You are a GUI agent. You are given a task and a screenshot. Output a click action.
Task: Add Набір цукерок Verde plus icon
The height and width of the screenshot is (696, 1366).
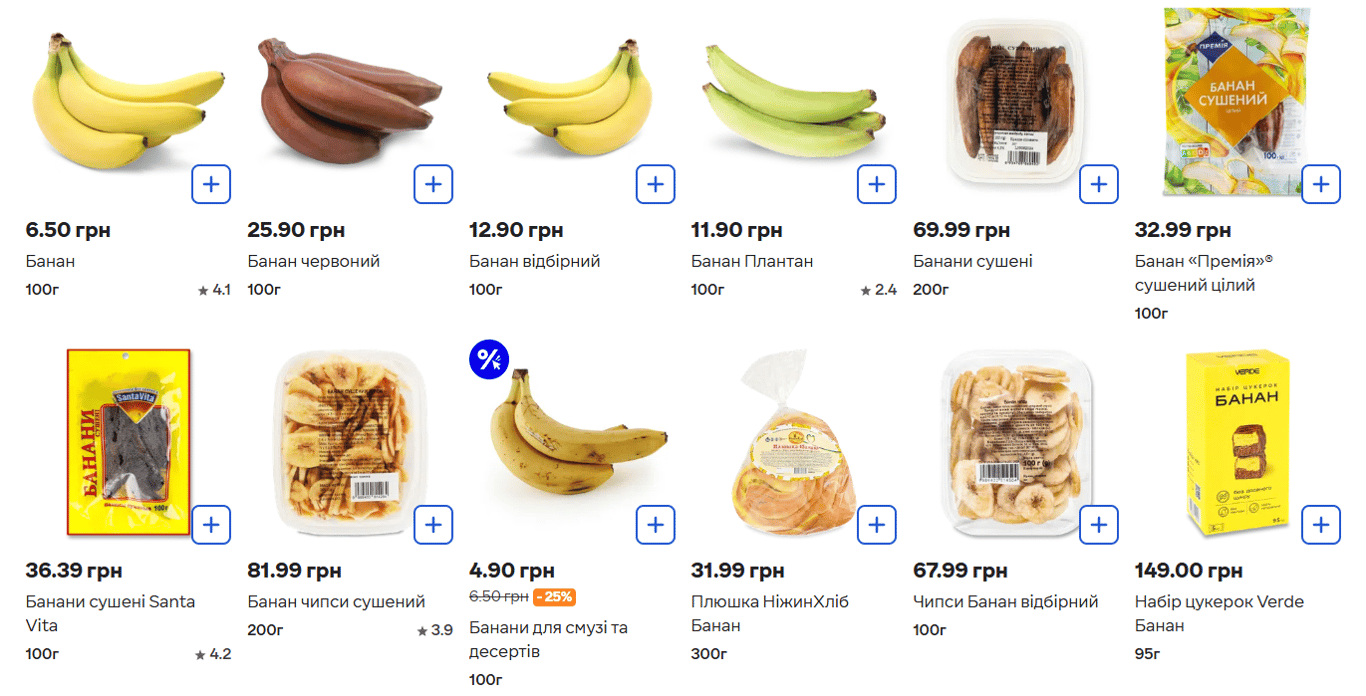1321,525
